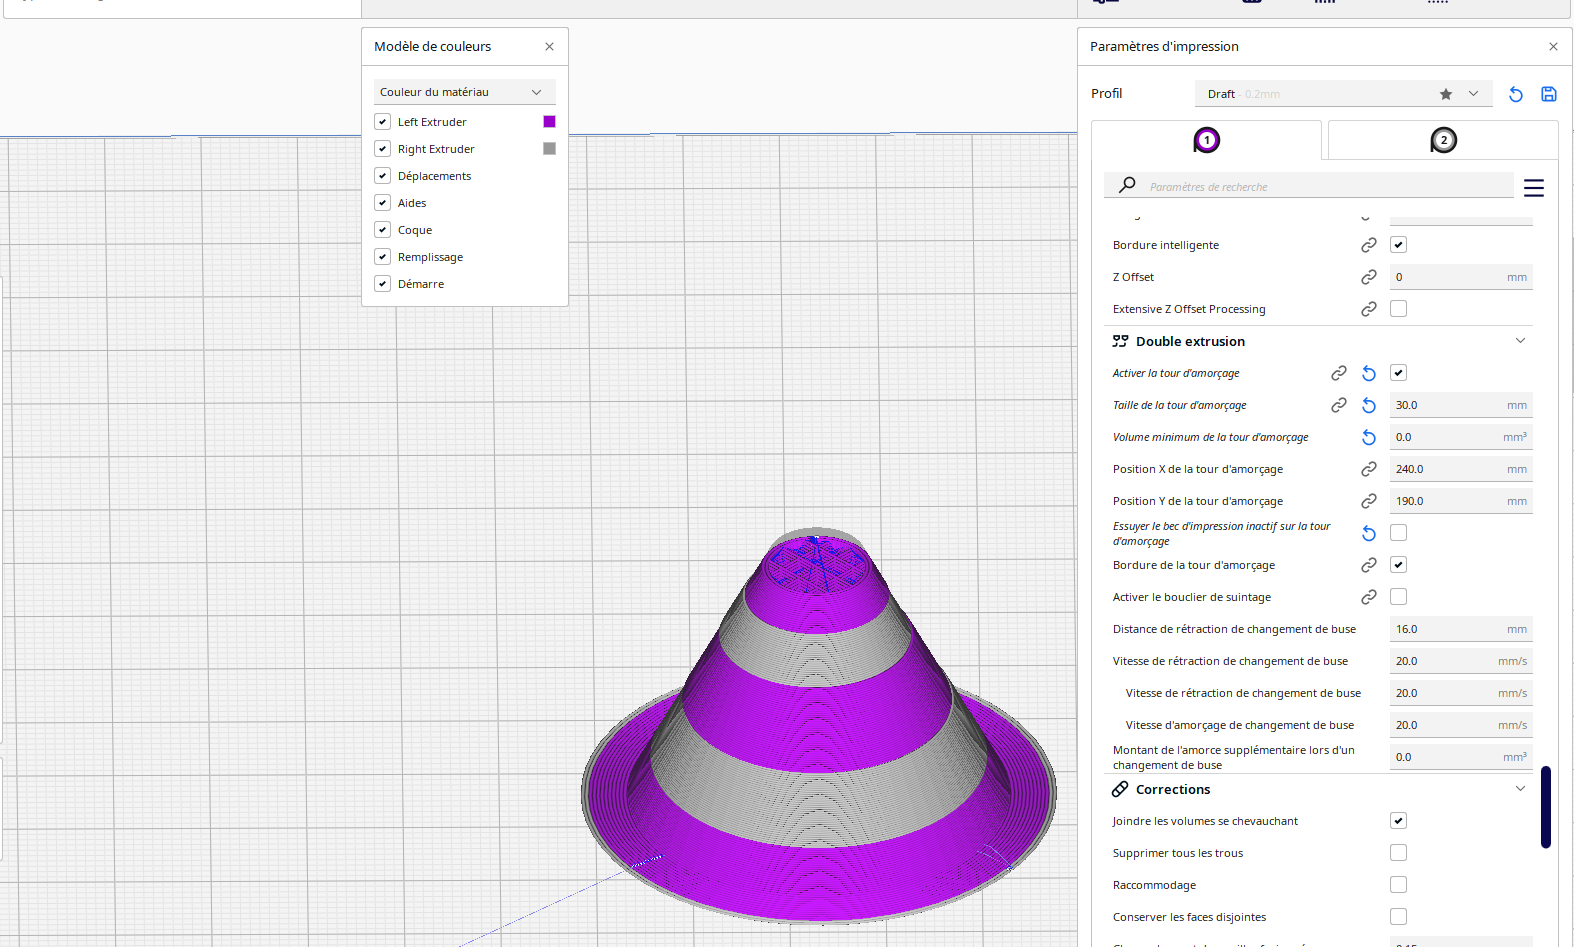Viewport: 1574px width, 947px height.
Task: Enable Activer le bouclier de suintage
Action: point(1398,597)
